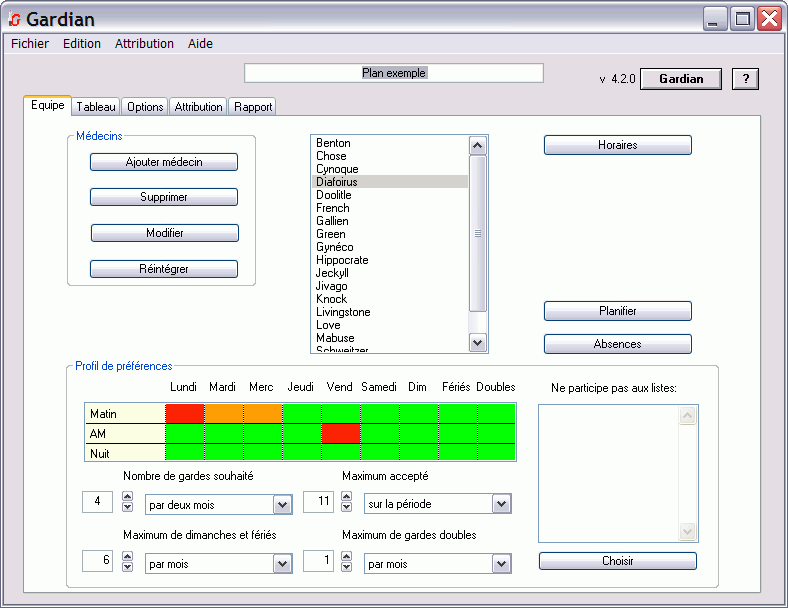This screenshot has width=788, height=608.
Task: Click green Samedi Nuit preference cell
Action: [380, 453]
